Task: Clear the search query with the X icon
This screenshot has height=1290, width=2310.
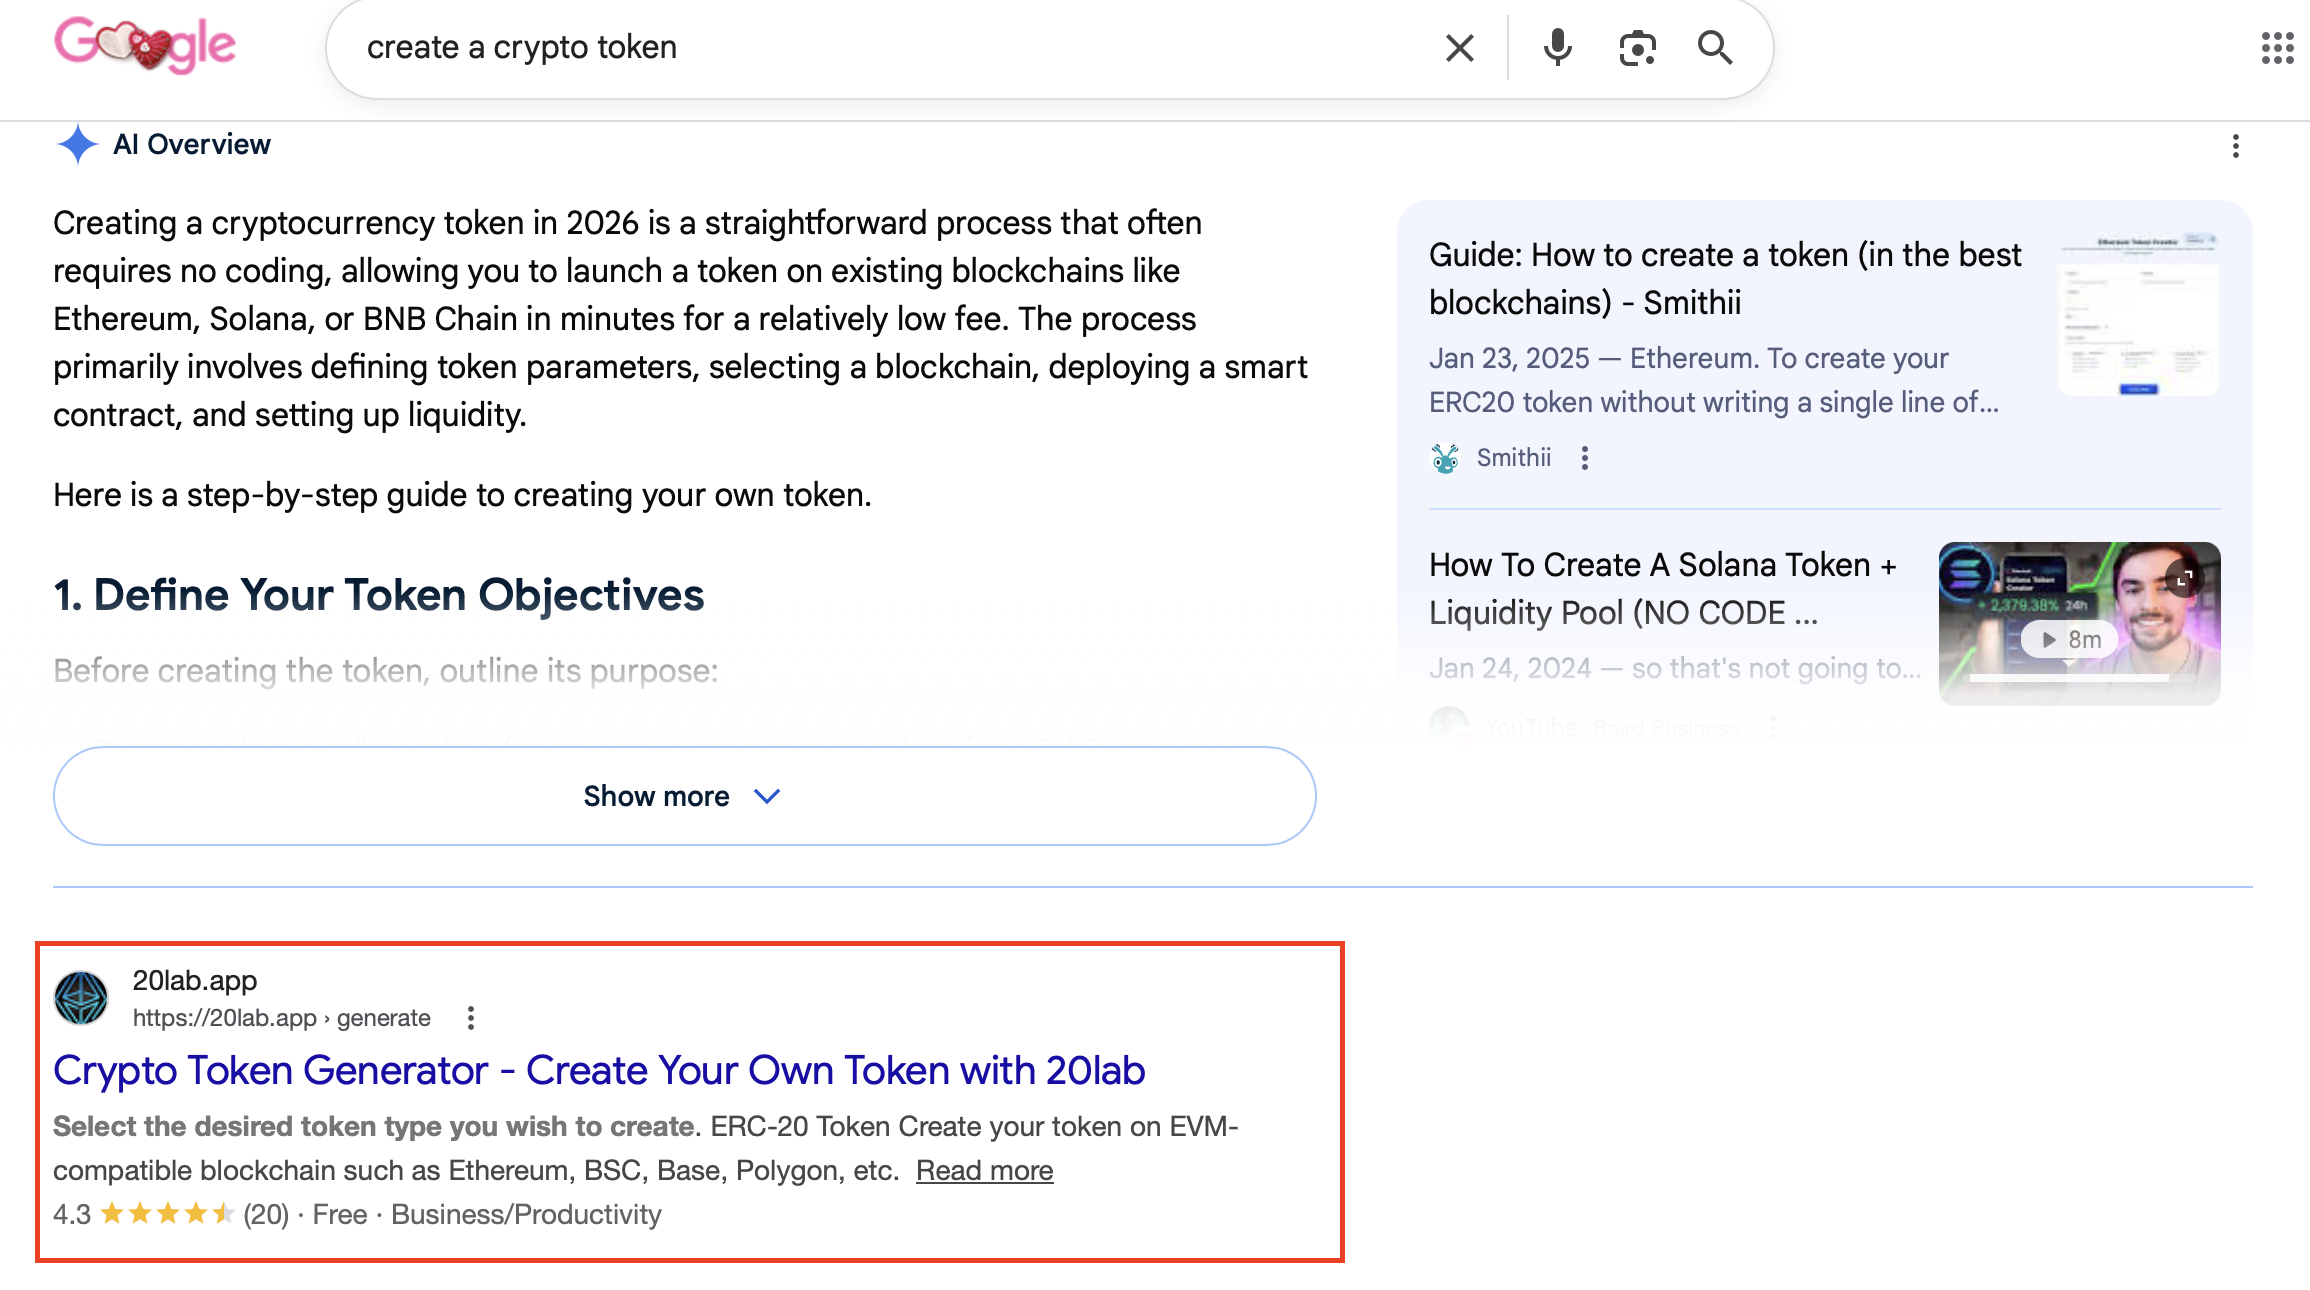Action: point(1460,47)
